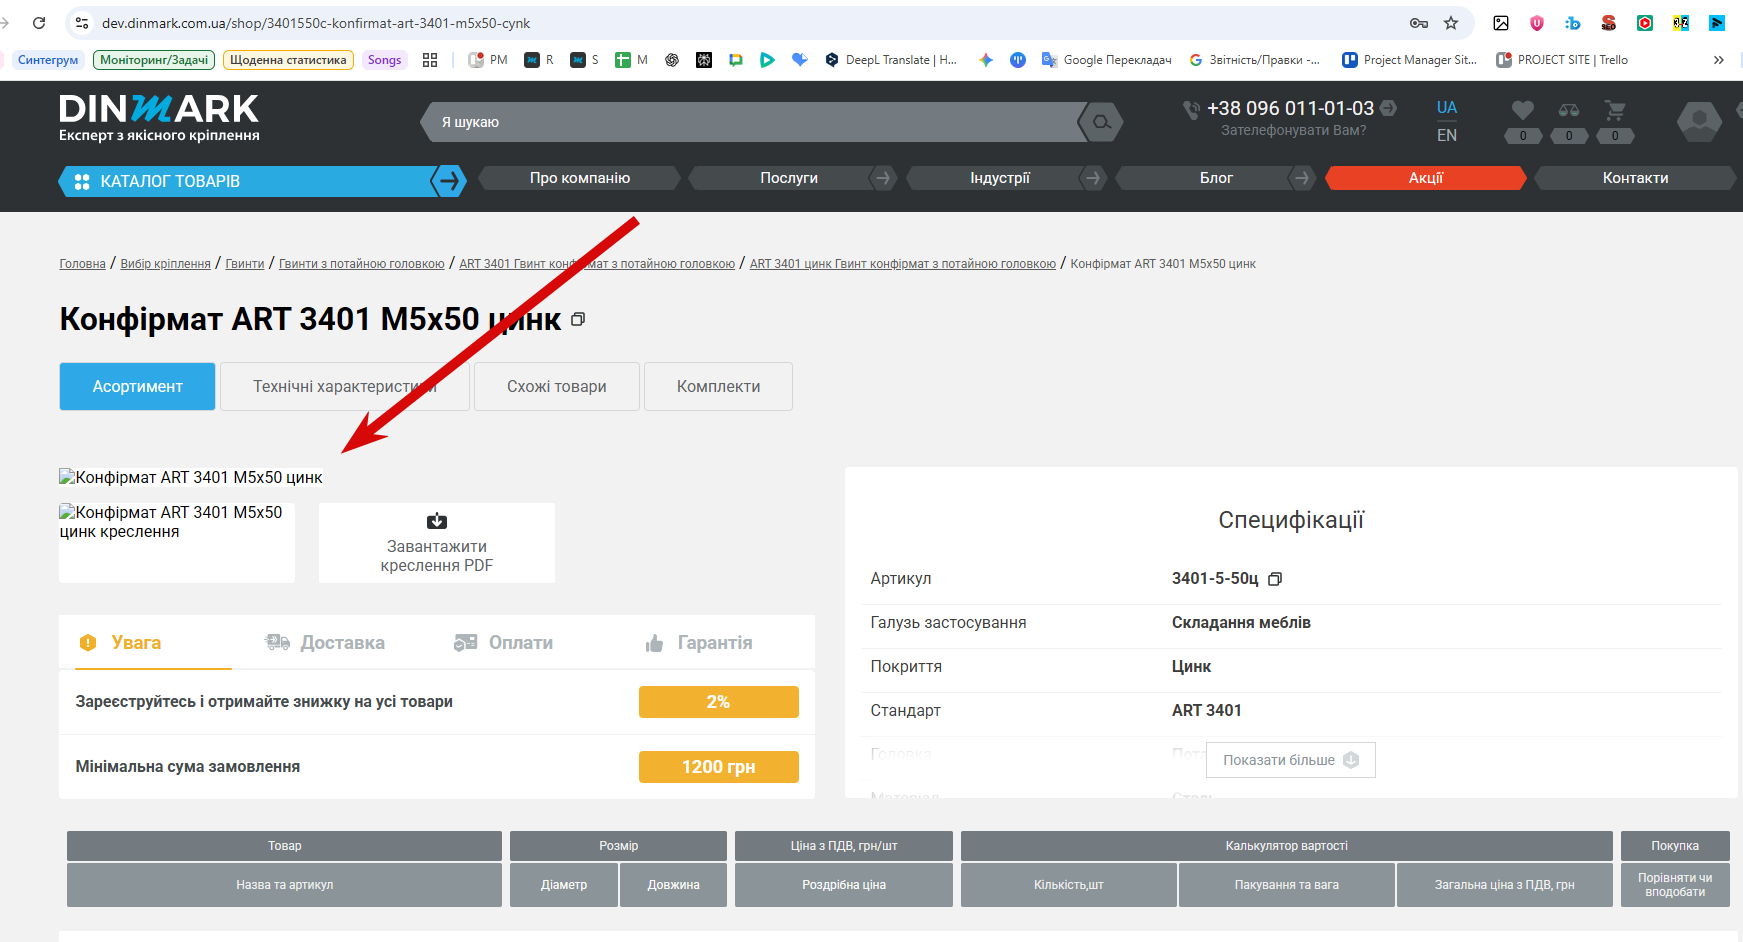Screen dimensions: 1743x942
Task: Click the phone handset icon
Action: [x=1191, y=110]
